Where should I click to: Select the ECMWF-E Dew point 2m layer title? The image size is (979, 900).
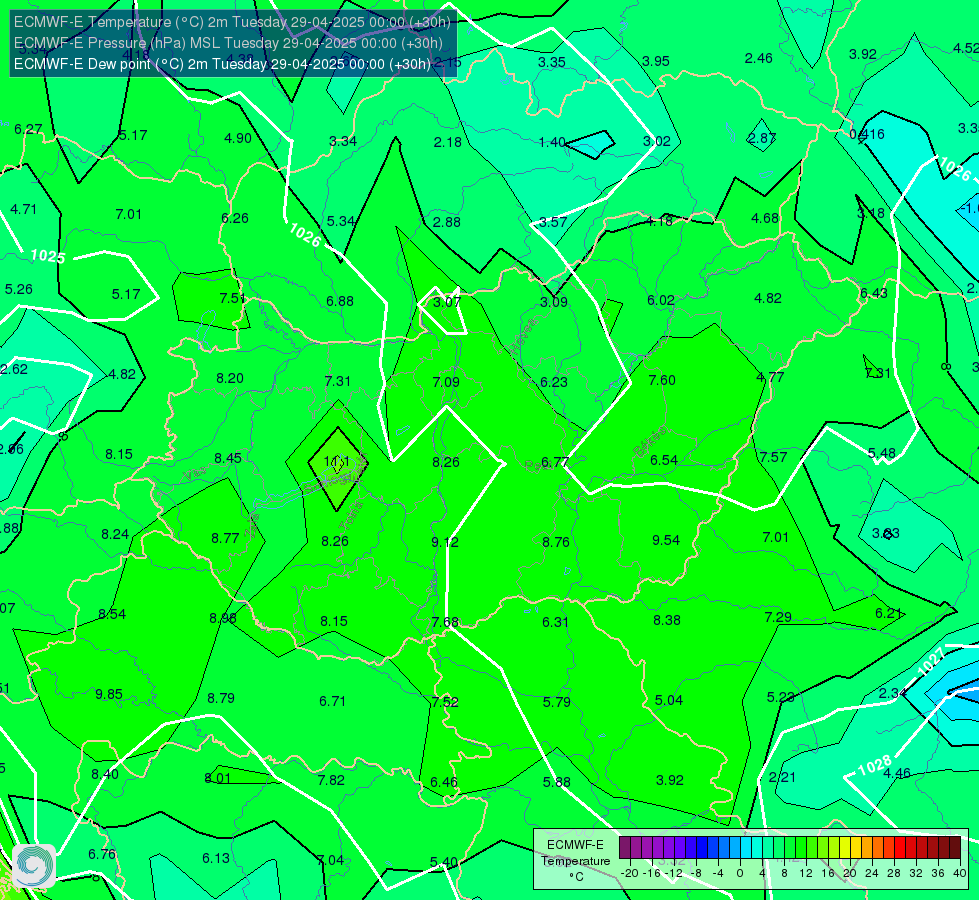222,64
